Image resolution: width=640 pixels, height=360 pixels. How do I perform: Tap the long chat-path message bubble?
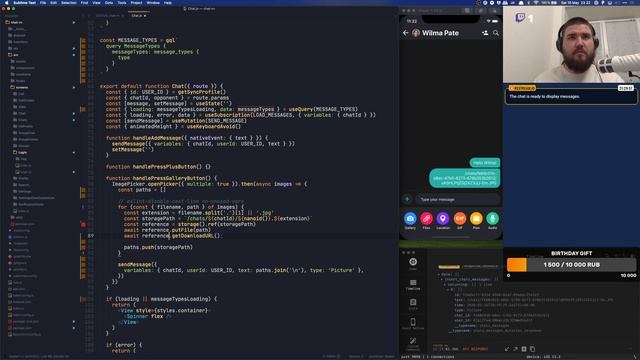tap(465, 178)
